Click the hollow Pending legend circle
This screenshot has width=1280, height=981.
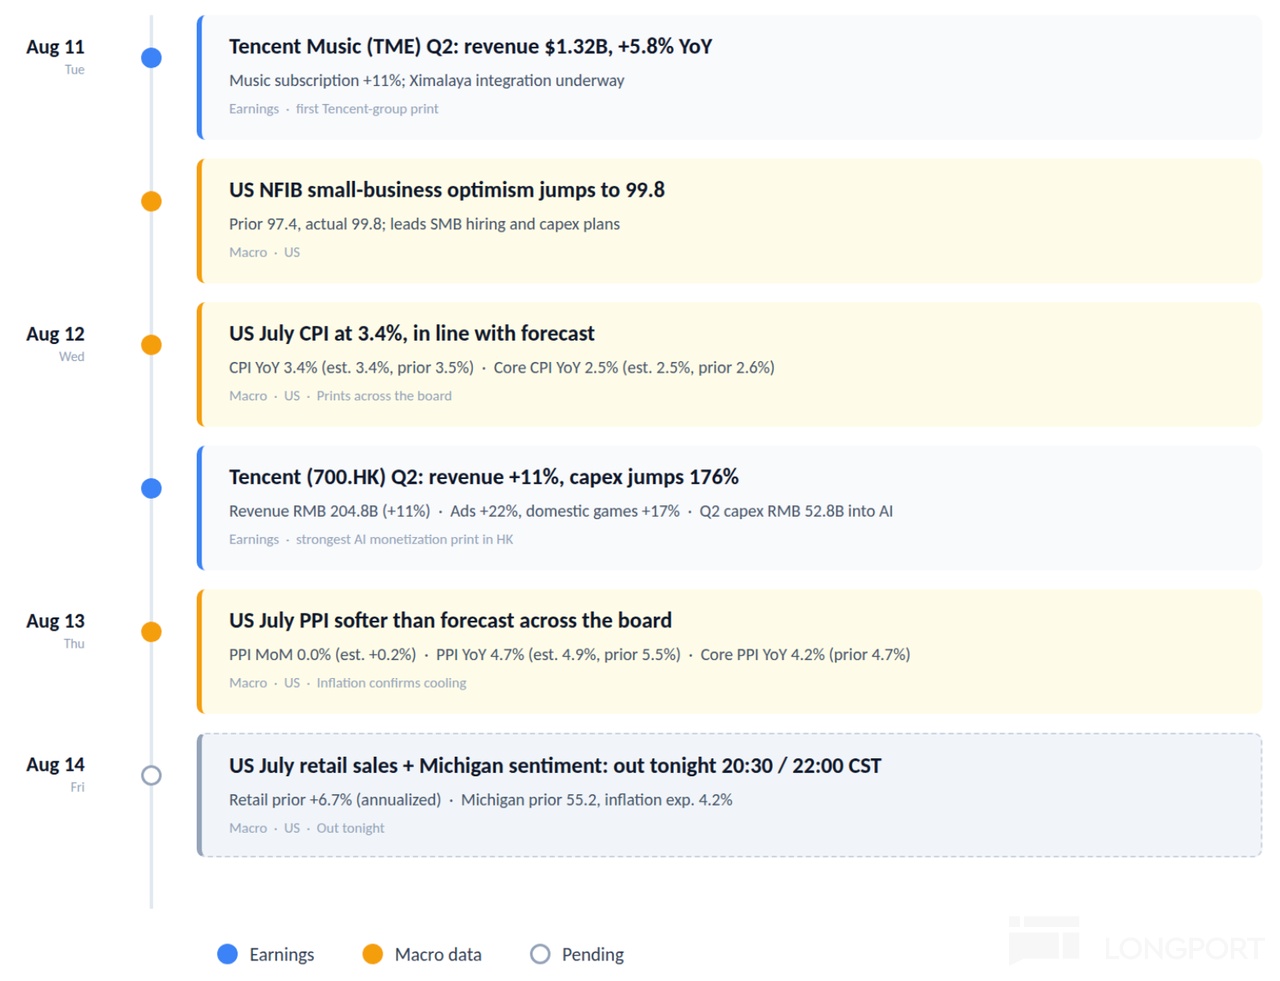(x=540, y=954)
